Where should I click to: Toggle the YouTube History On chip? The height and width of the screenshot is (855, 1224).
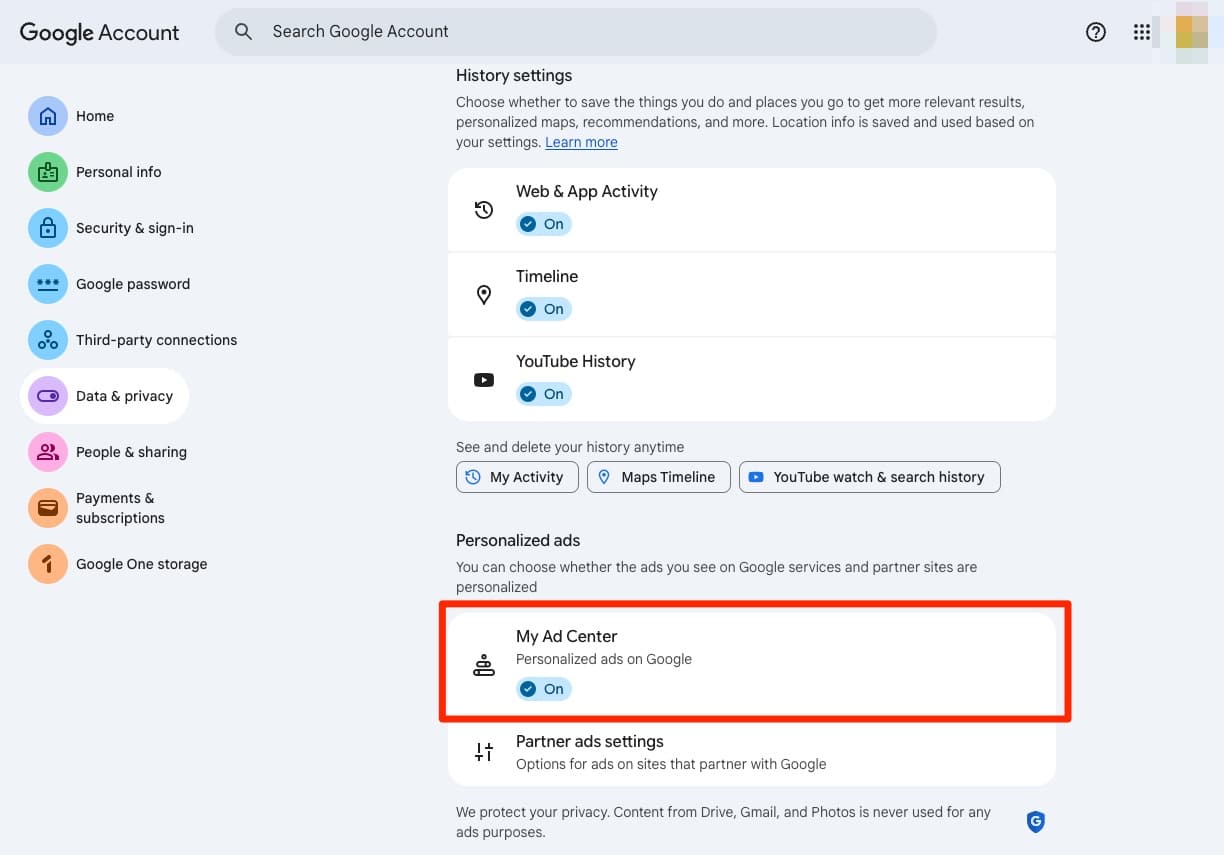pyautogui.click(x=544, y=394)
